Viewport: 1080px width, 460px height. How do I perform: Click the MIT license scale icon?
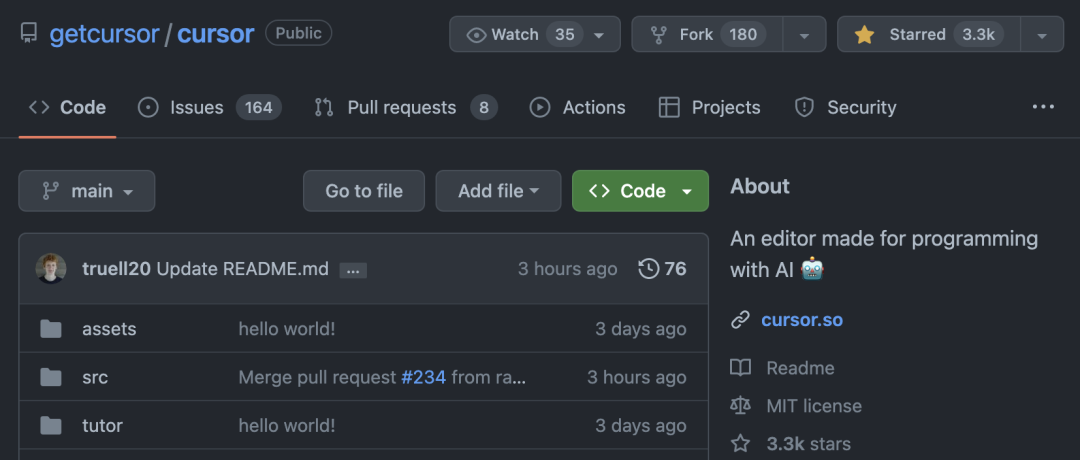(x=740, y=406)
